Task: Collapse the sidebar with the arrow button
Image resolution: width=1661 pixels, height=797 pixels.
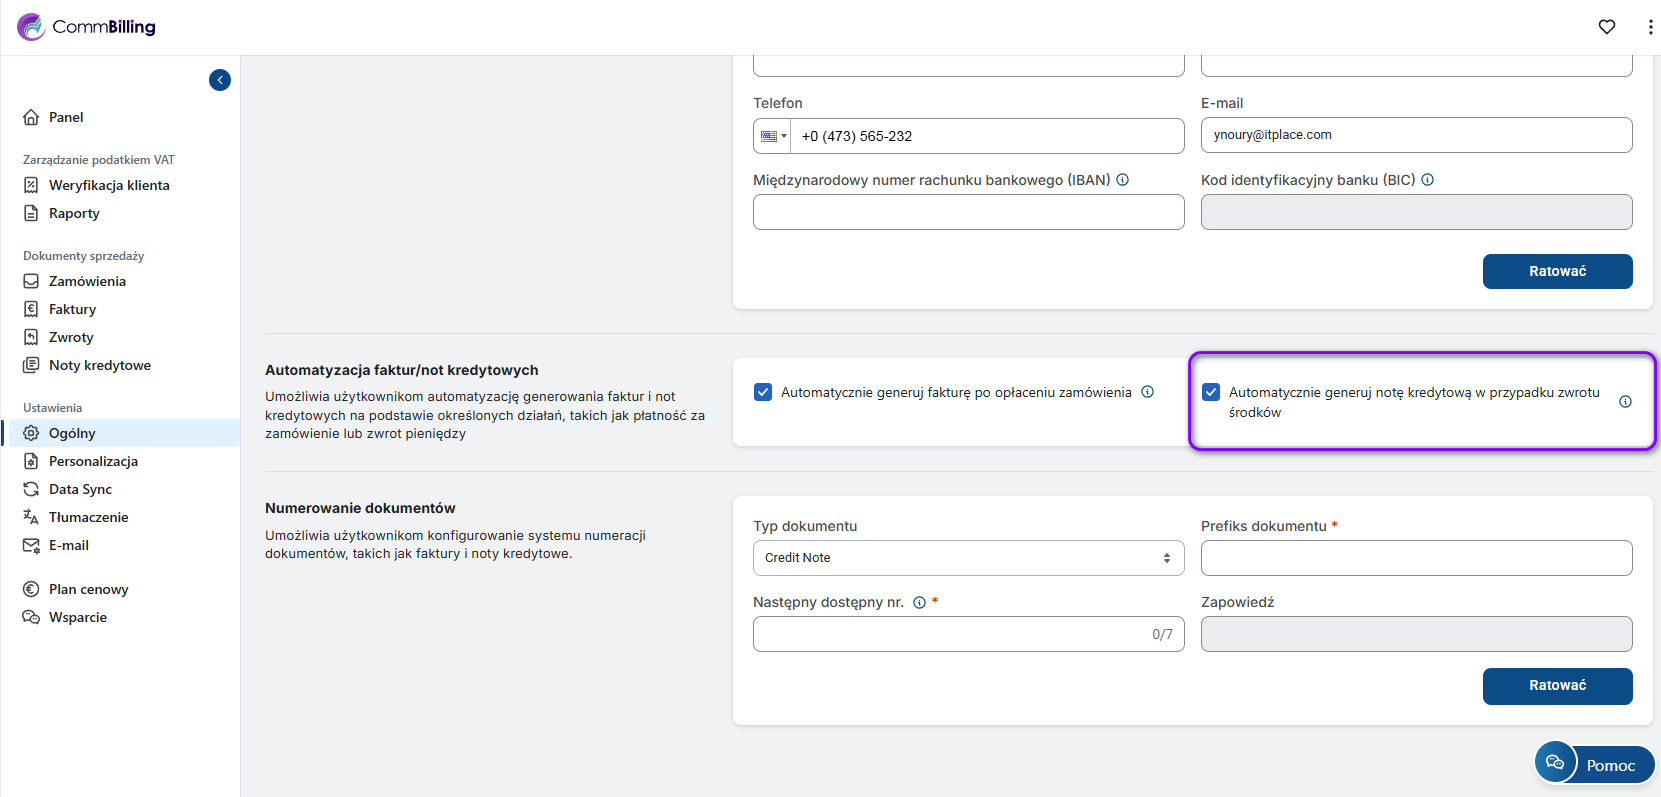Action: click(x=220, y=80)
